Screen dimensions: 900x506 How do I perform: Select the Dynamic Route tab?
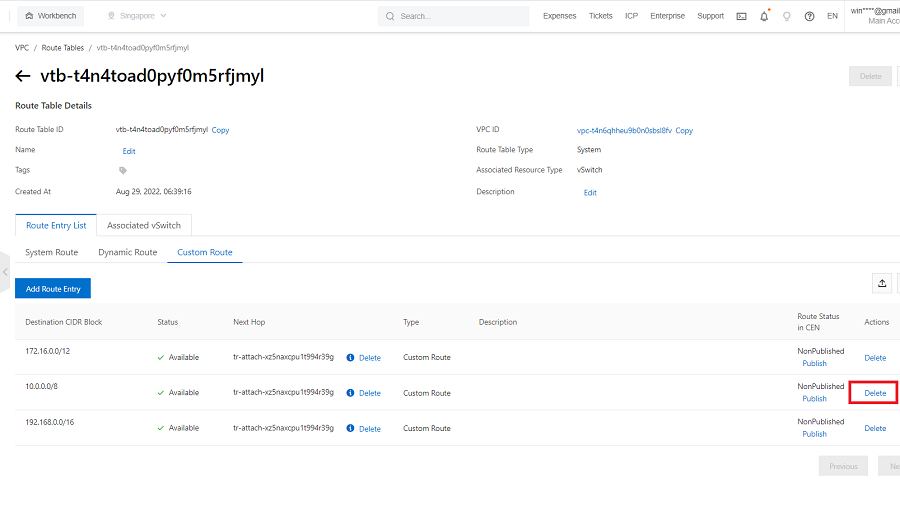(127, 252)
